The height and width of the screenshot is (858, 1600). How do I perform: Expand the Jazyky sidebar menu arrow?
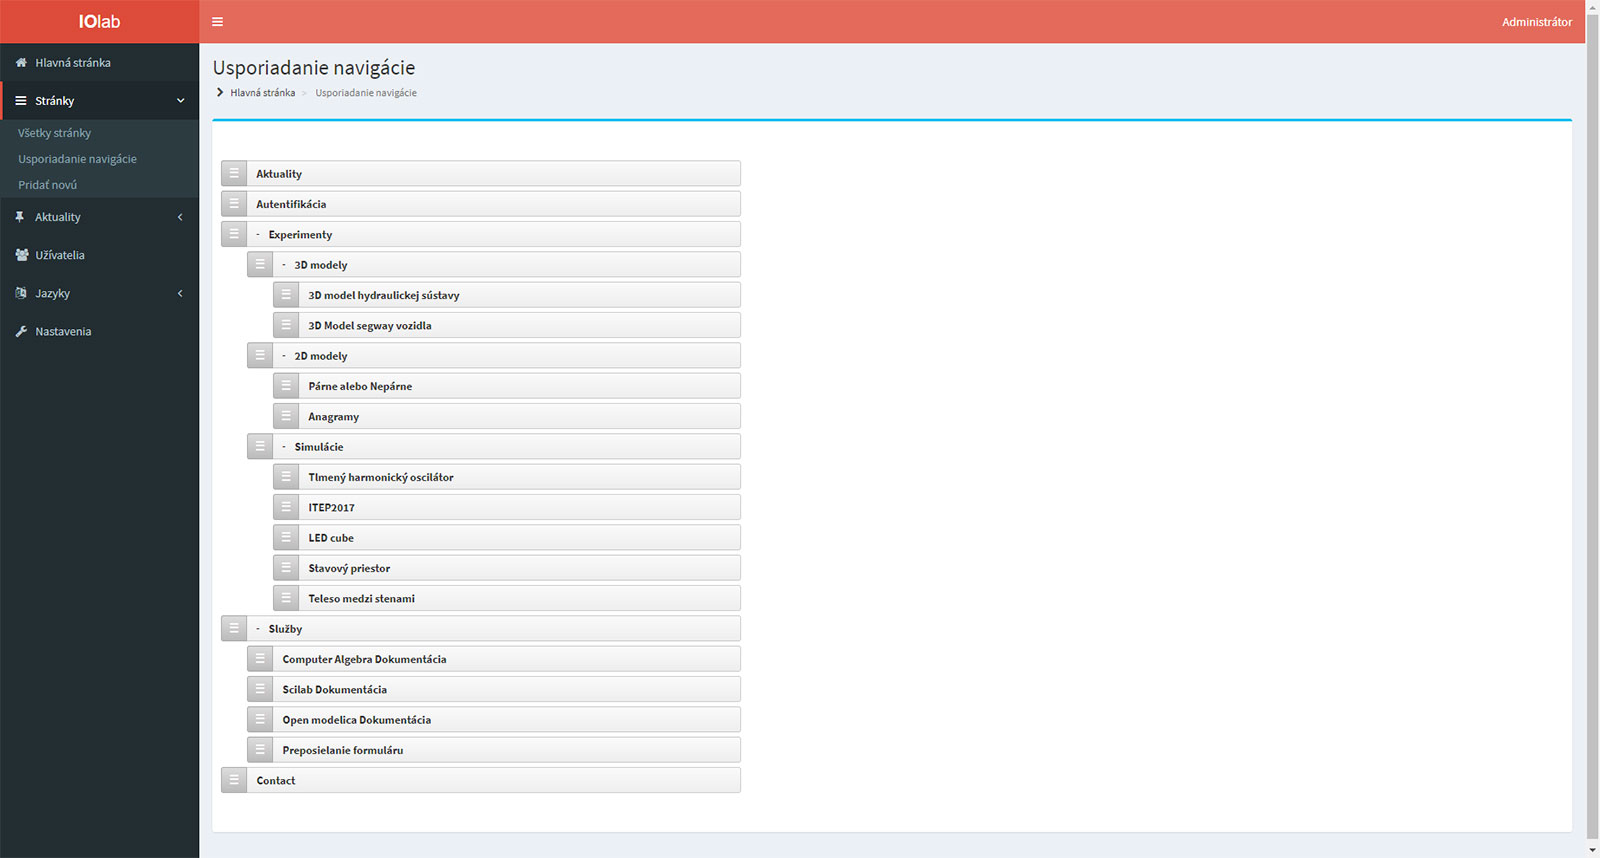[180, 293]
